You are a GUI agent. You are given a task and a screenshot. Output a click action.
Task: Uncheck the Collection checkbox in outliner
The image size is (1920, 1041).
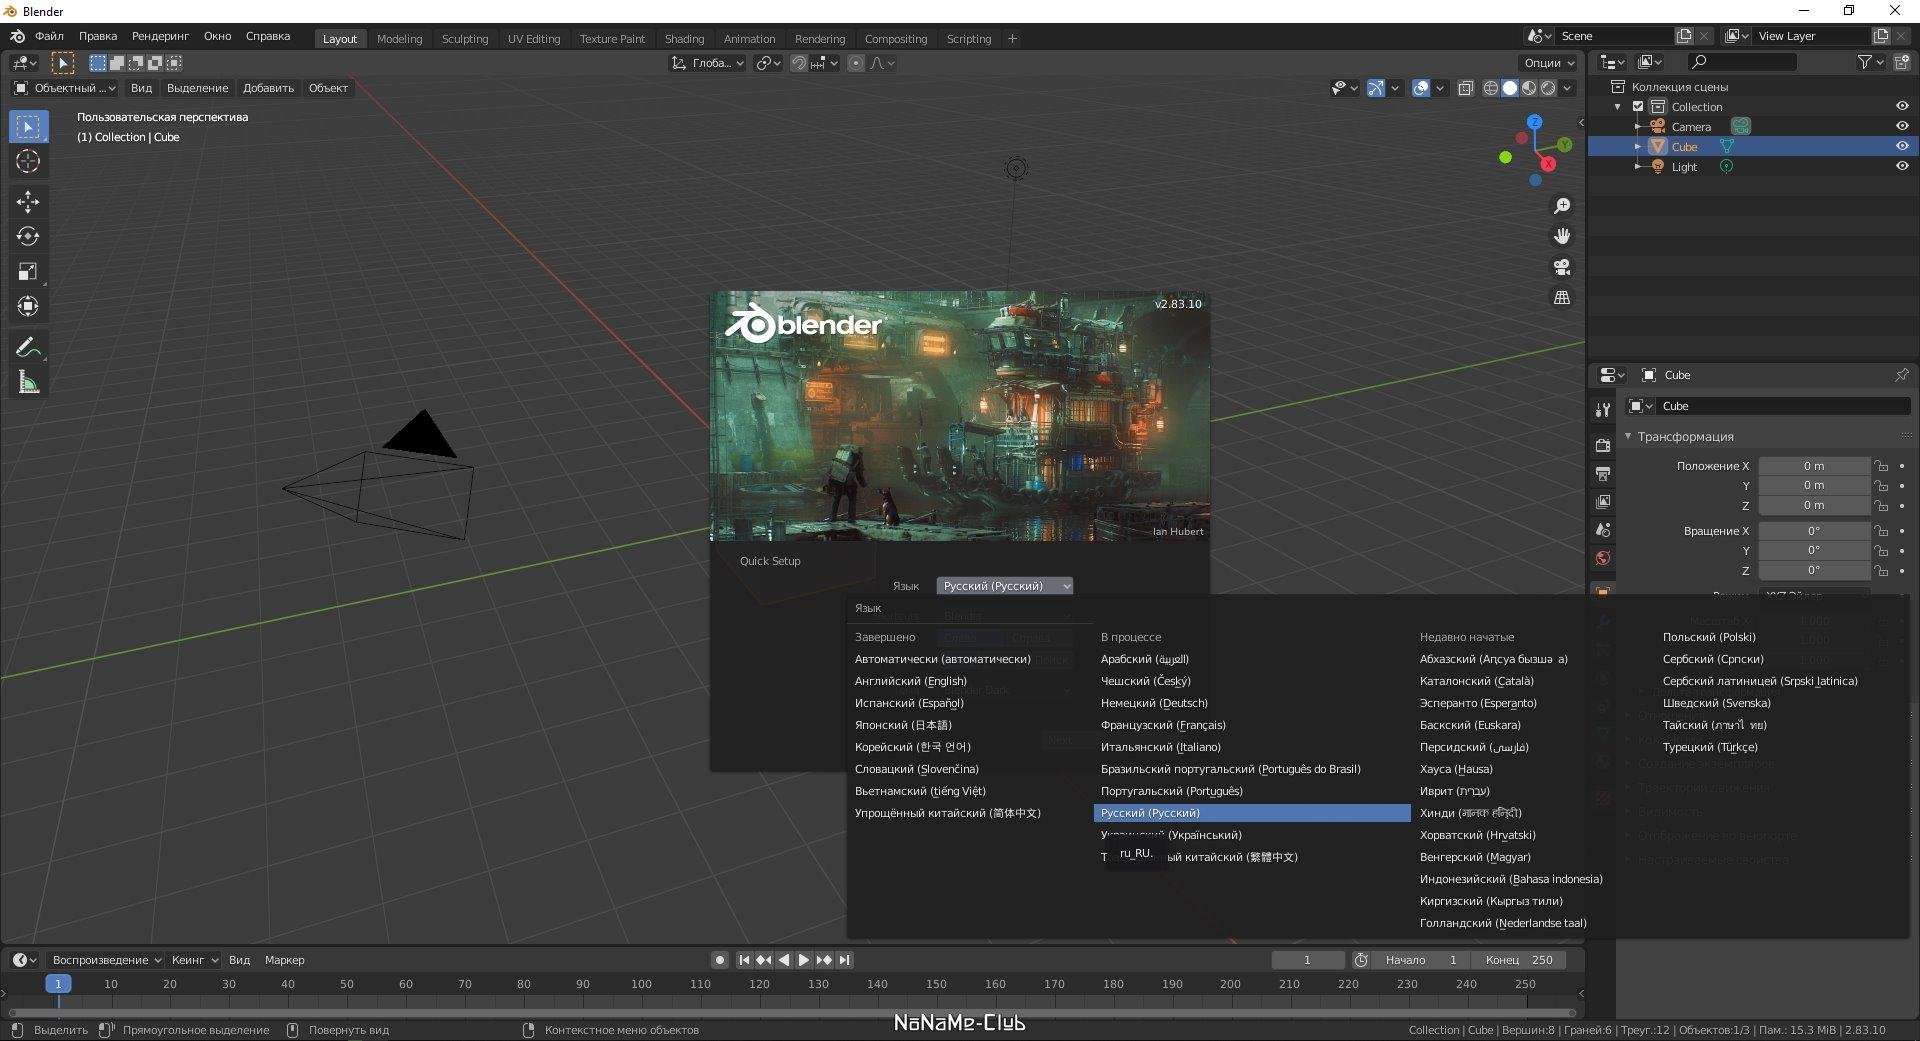1638,107
